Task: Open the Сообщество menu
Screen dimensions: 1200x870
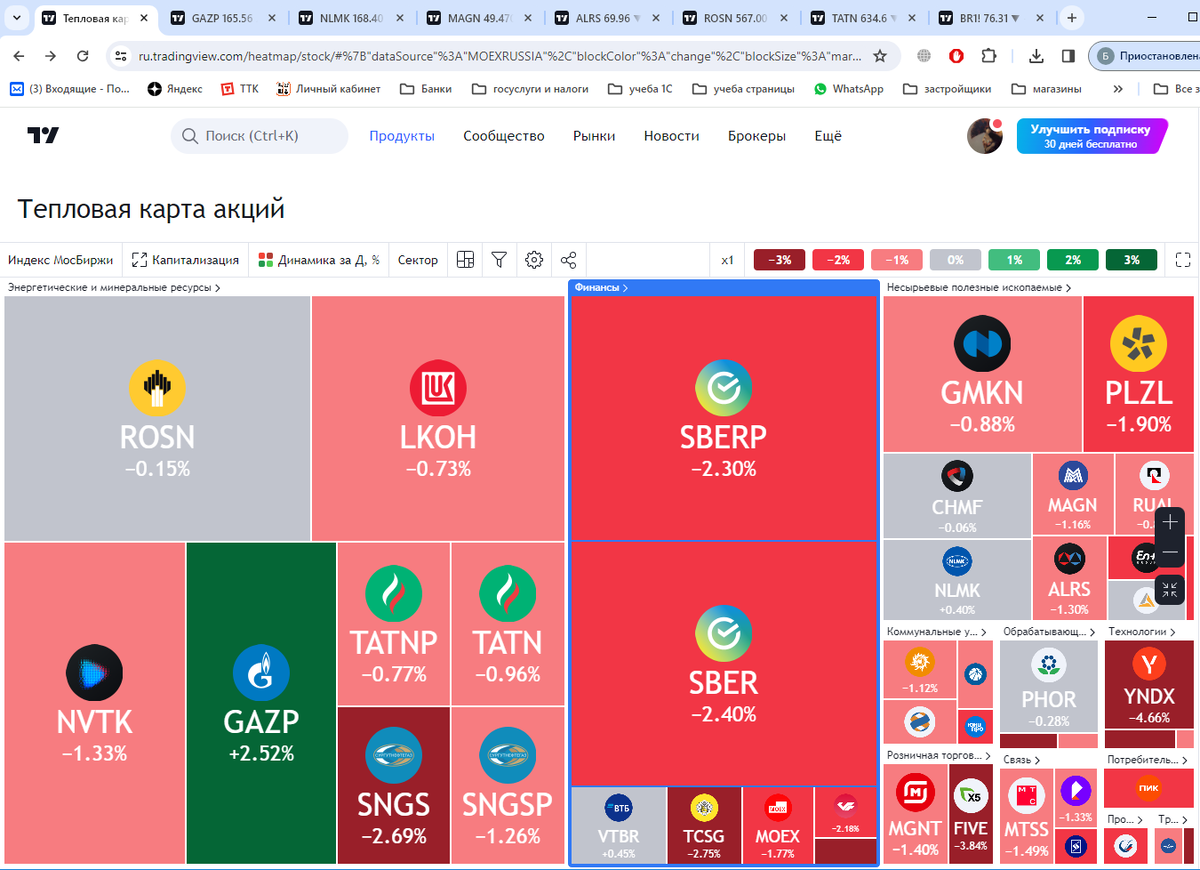Action: pyautogui.click(x=504, y=136)
